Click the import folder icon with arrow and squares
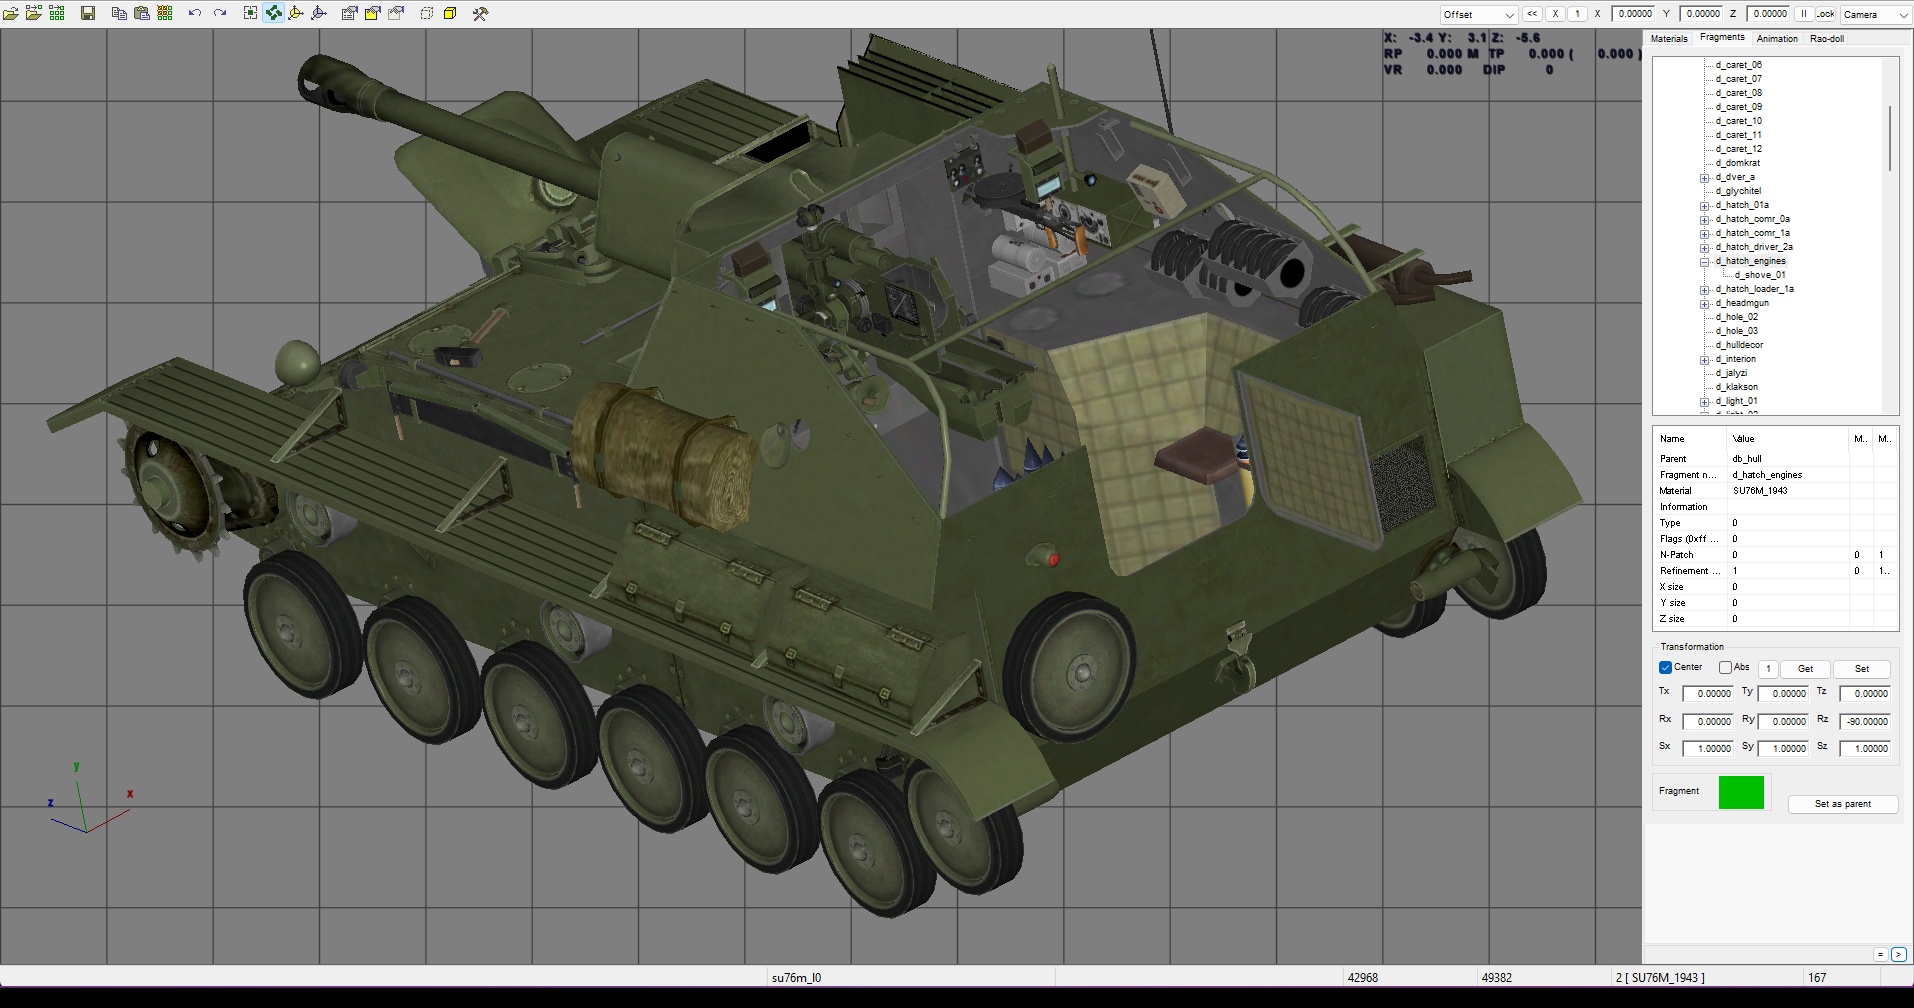 click(x=34, y=13)
